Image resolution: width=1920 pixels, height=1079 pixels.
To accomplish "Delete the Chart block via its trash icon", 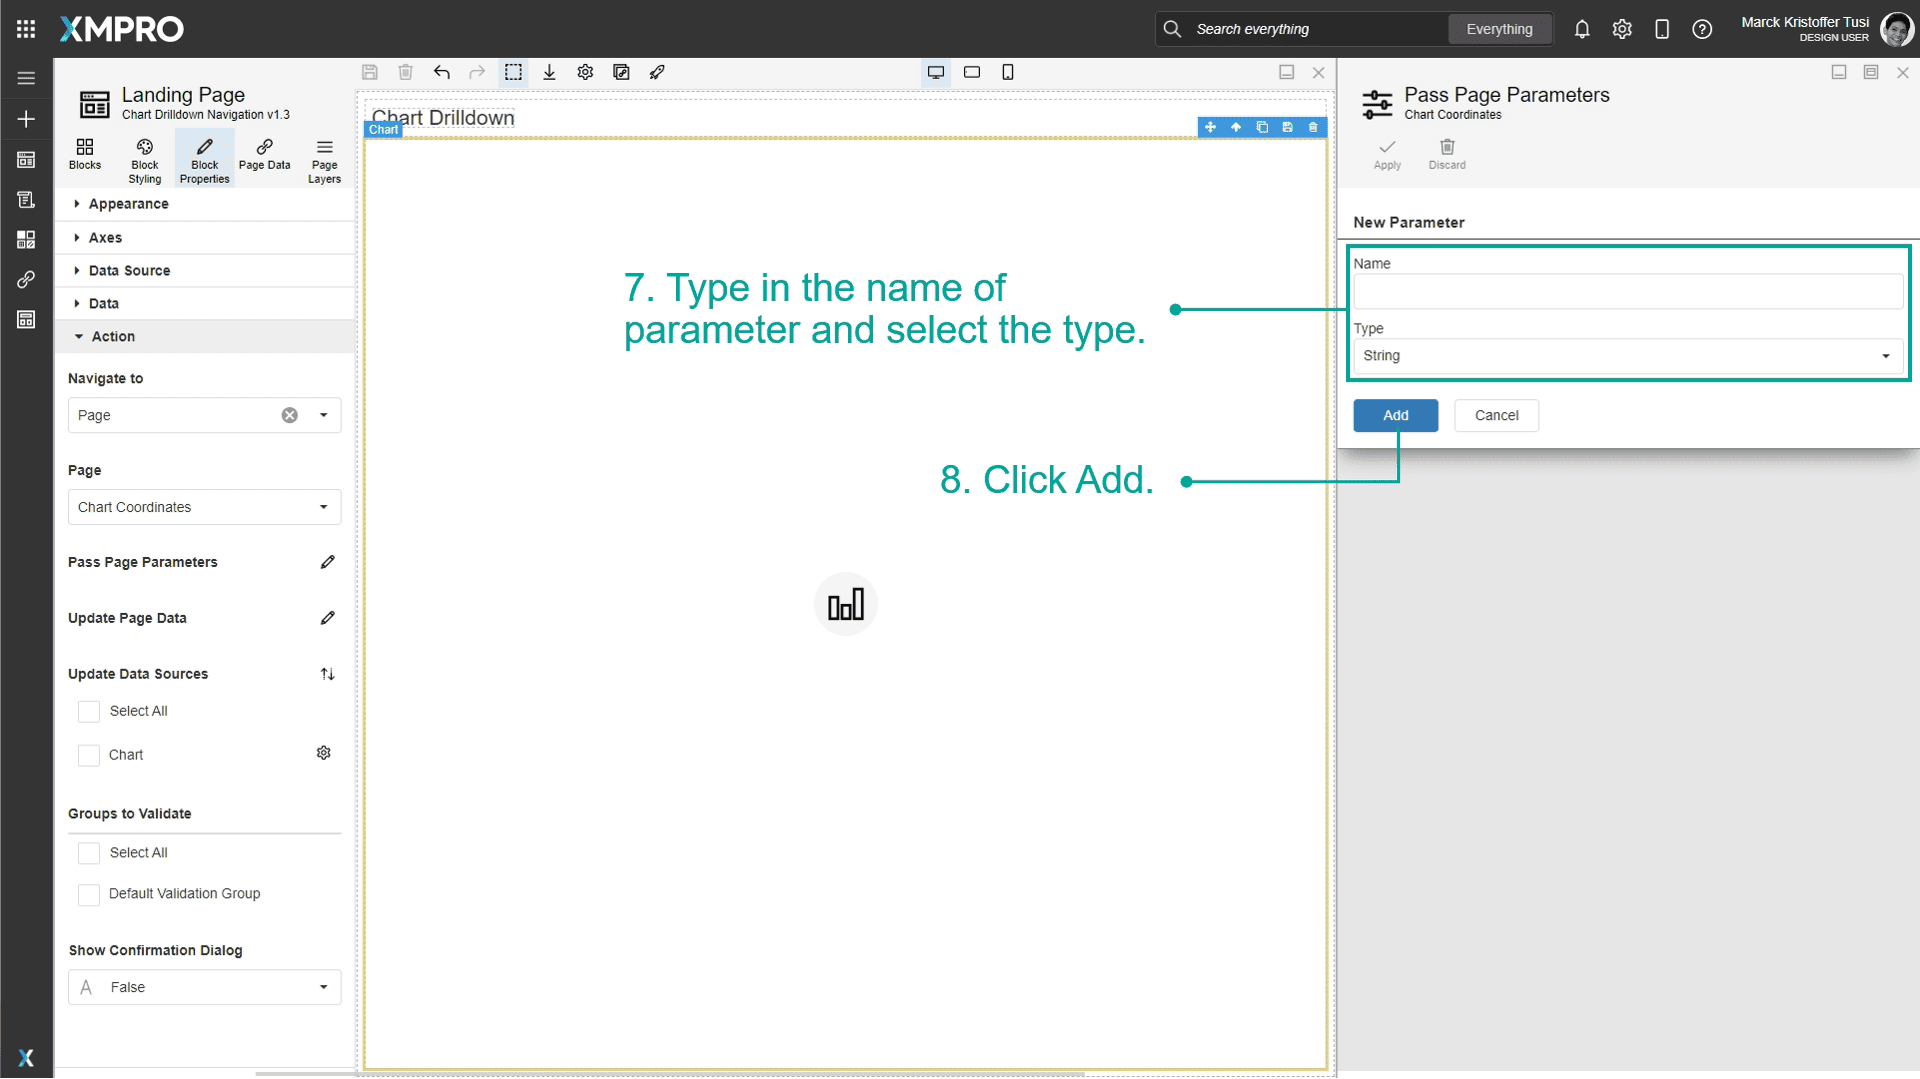I will (1312, 127).
